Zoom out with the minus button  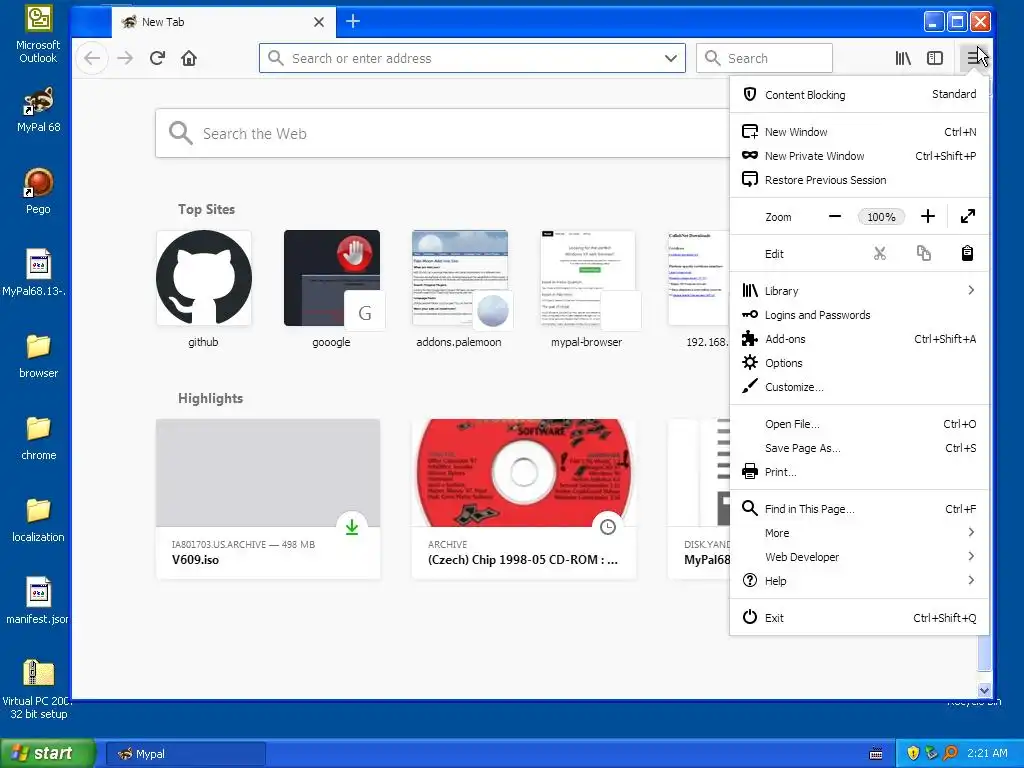835,216
